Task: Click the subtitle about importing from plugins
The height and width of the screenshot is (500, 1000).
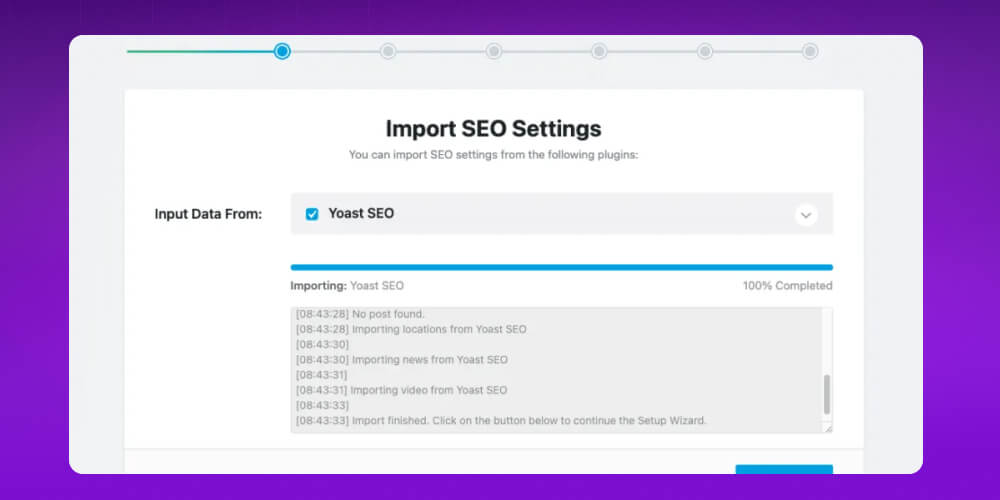Action: coord(494,154)
